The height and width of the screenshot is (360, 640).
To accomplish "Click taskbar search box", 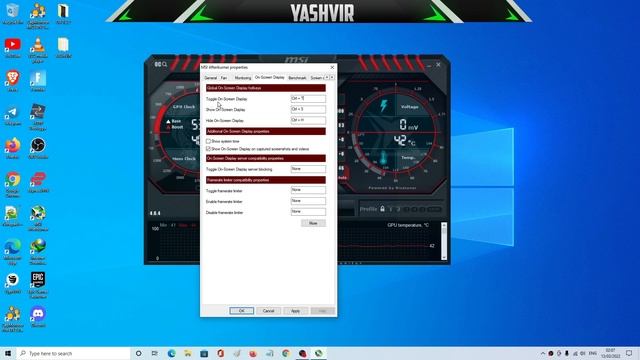I will pyautogui.click(x=73, y=353).
